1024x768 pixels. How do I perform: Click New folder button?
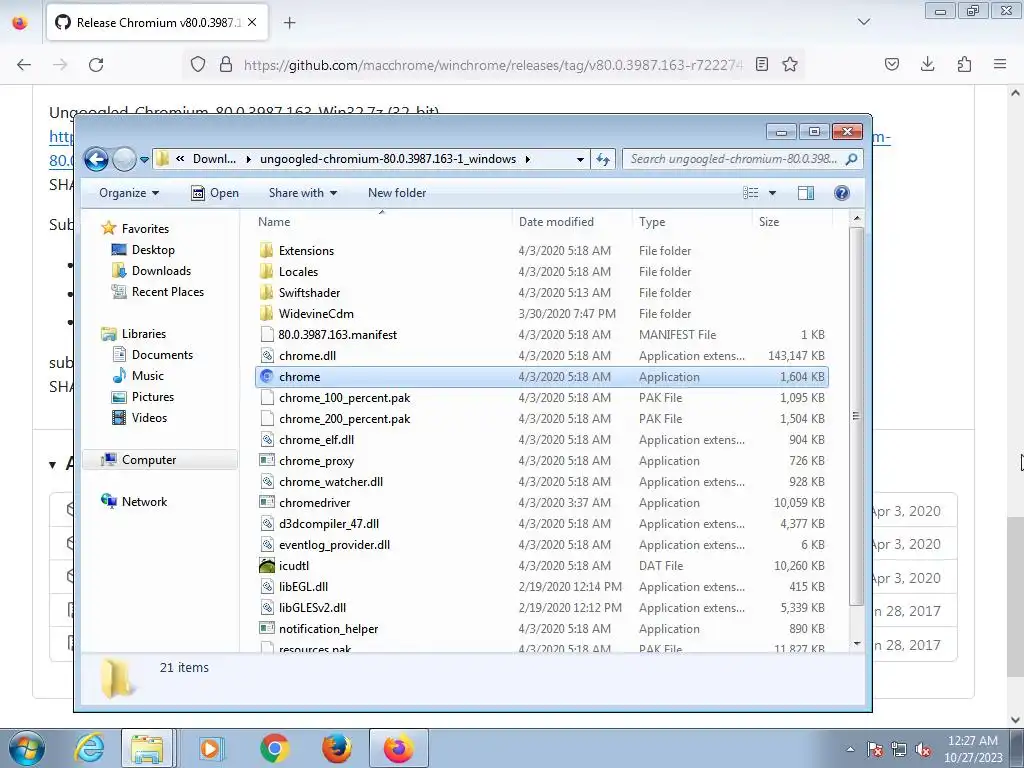click(397, 193)
